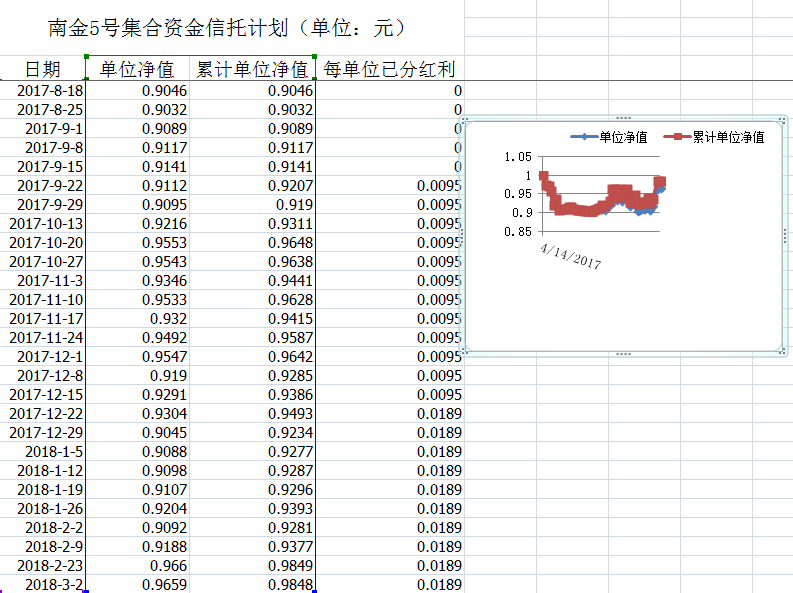The image size is (793, 593).
Task: Click the 日期 column header cell
Action: [42, 69]
